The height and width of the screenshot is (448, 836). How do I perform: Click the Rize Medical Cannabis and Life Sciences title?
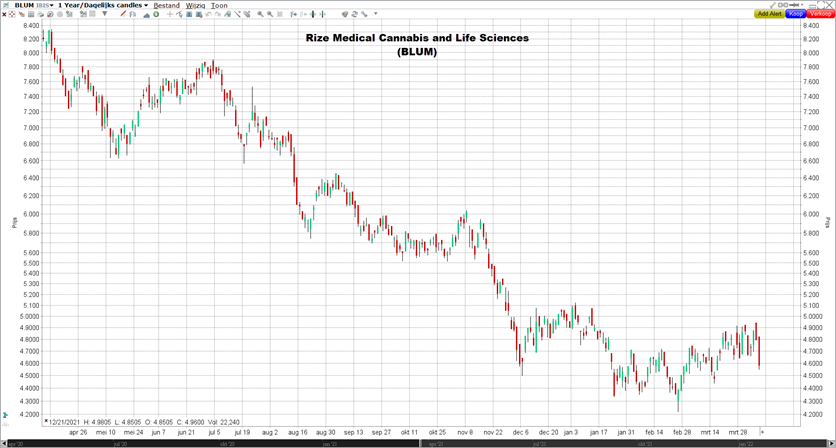417,38
